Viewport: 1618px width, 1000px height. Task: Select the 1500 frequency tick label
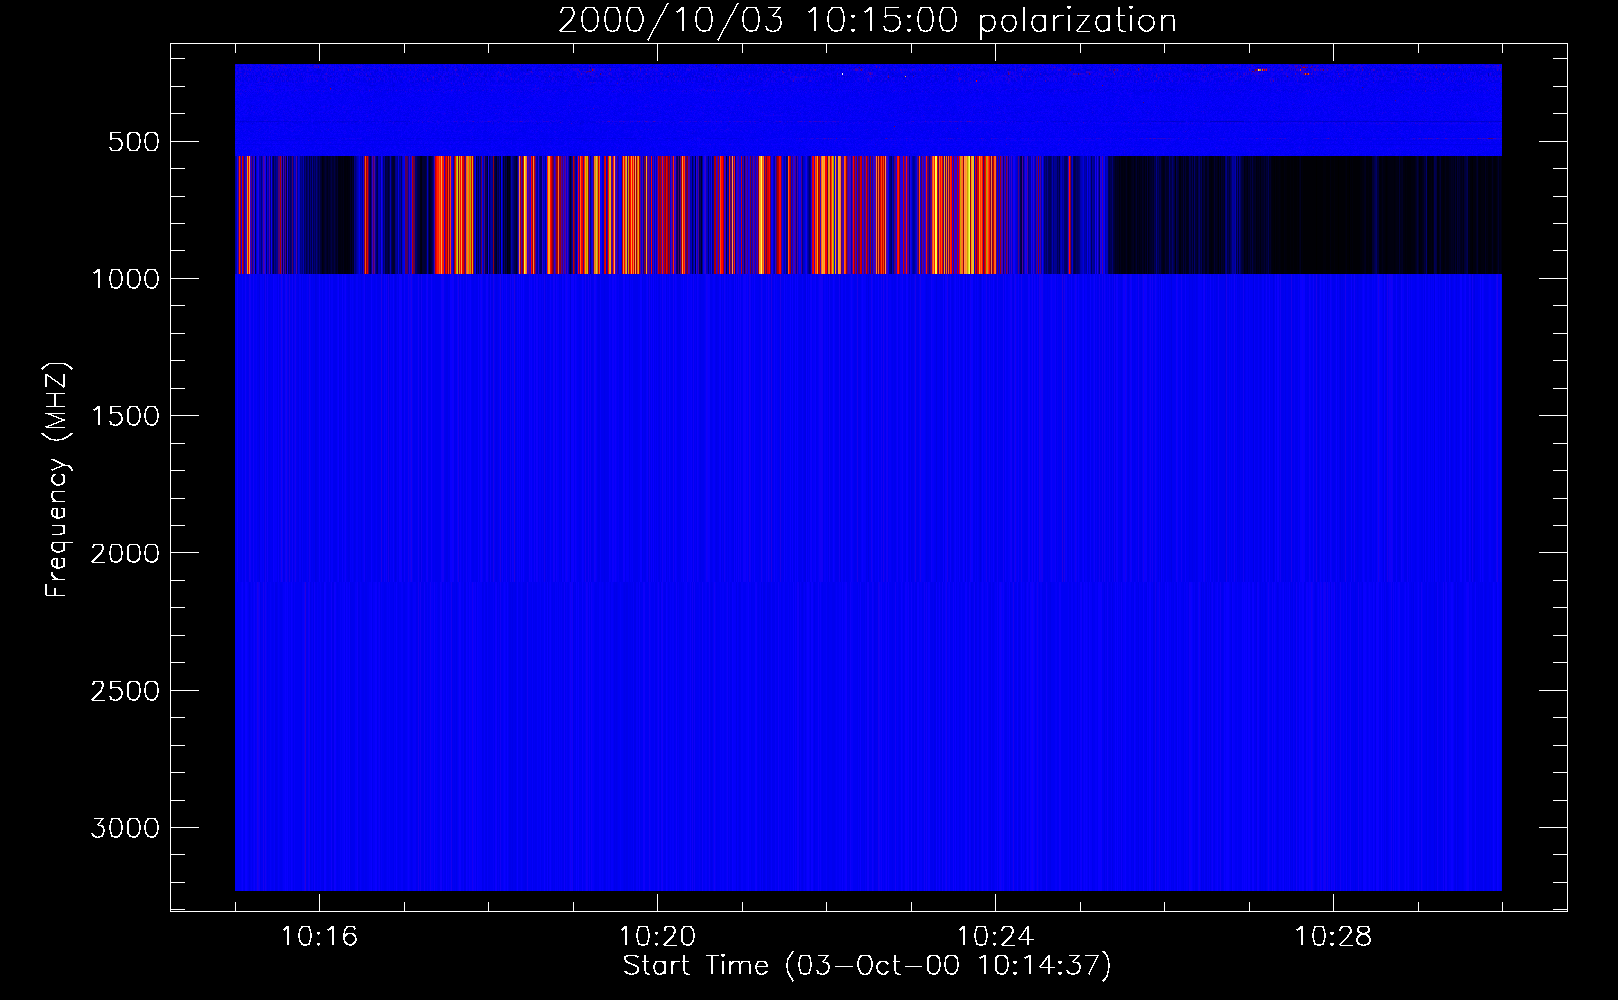coord(125,416)
